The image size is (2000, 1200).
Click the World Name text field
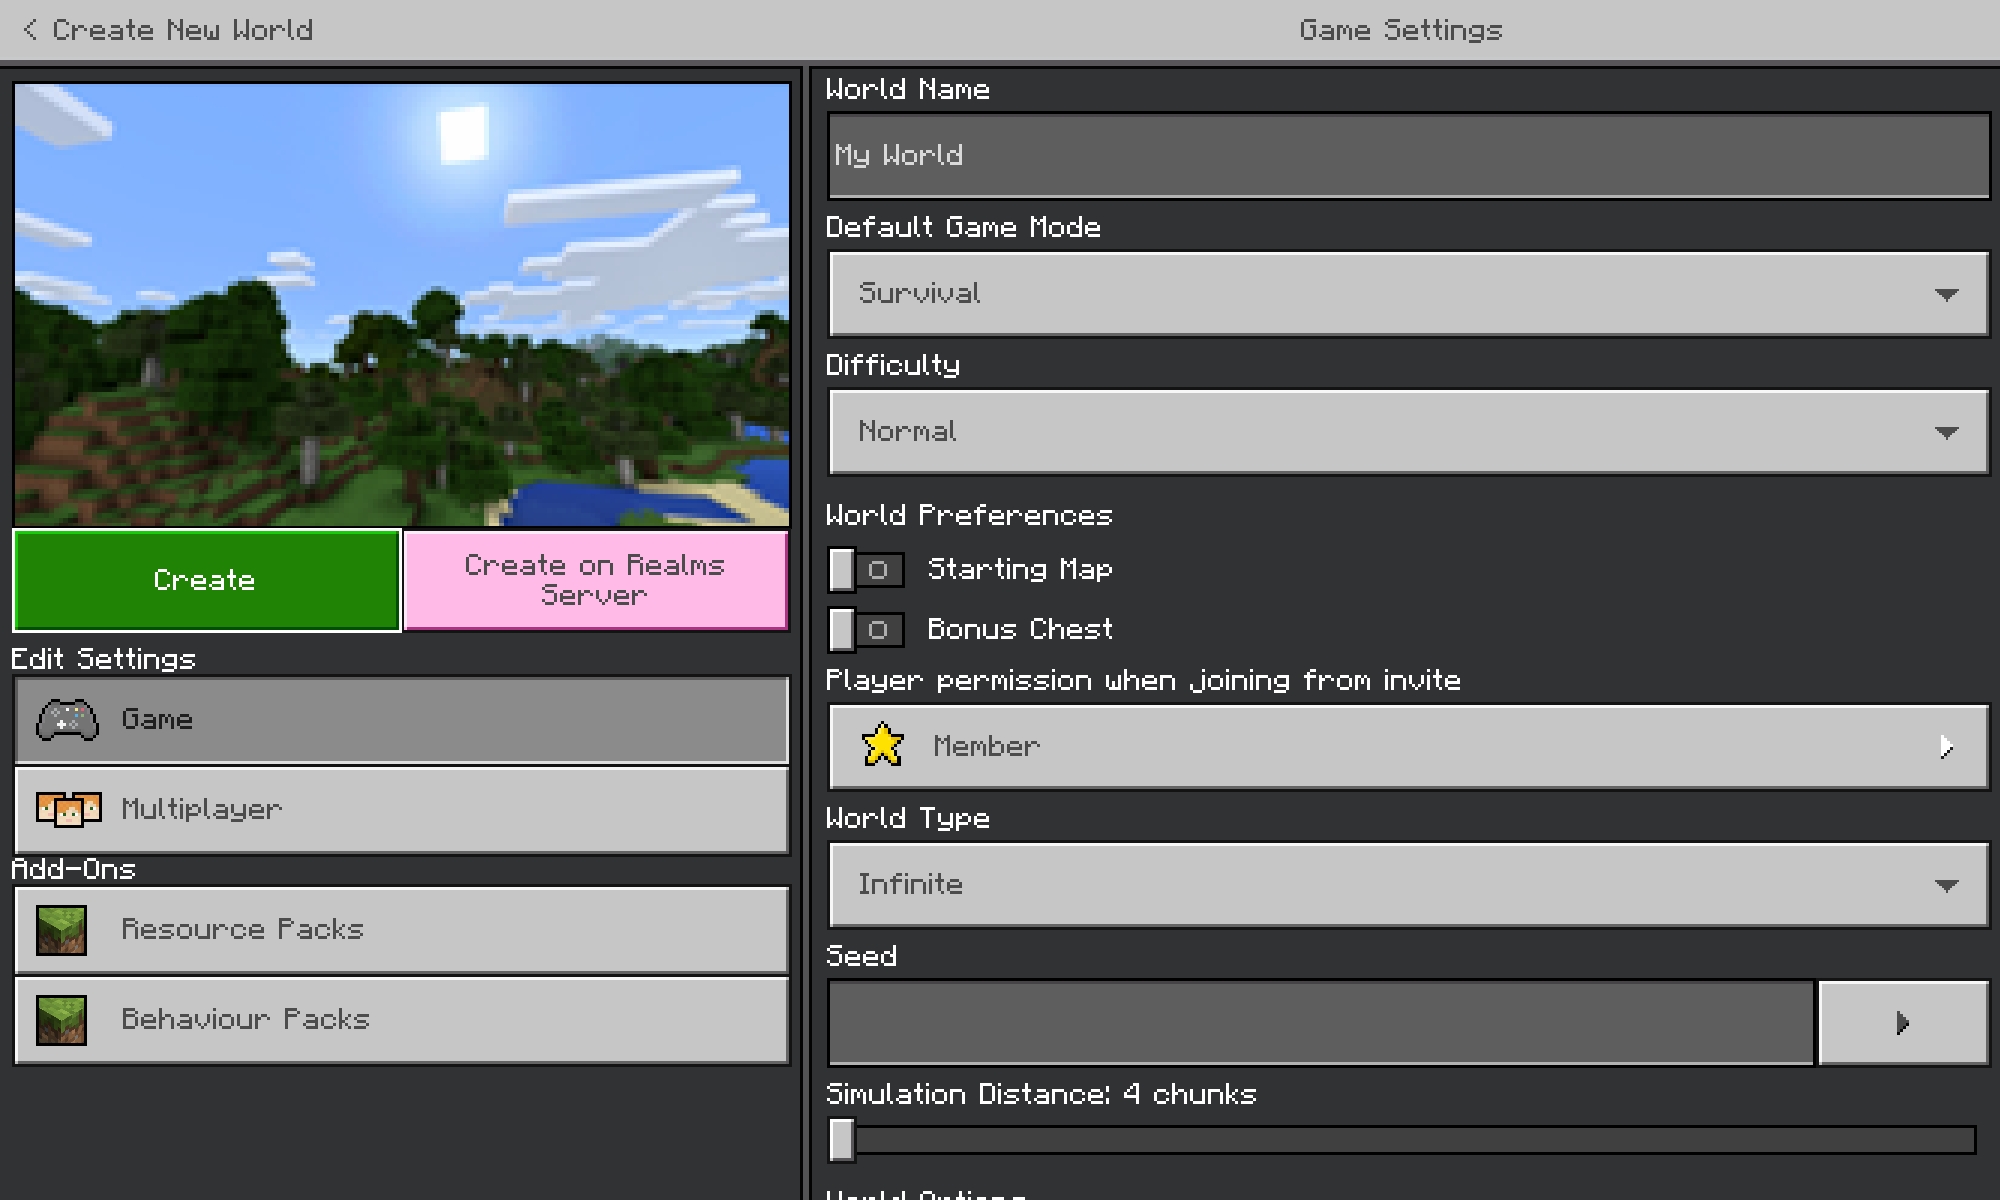click(1407, 156)
